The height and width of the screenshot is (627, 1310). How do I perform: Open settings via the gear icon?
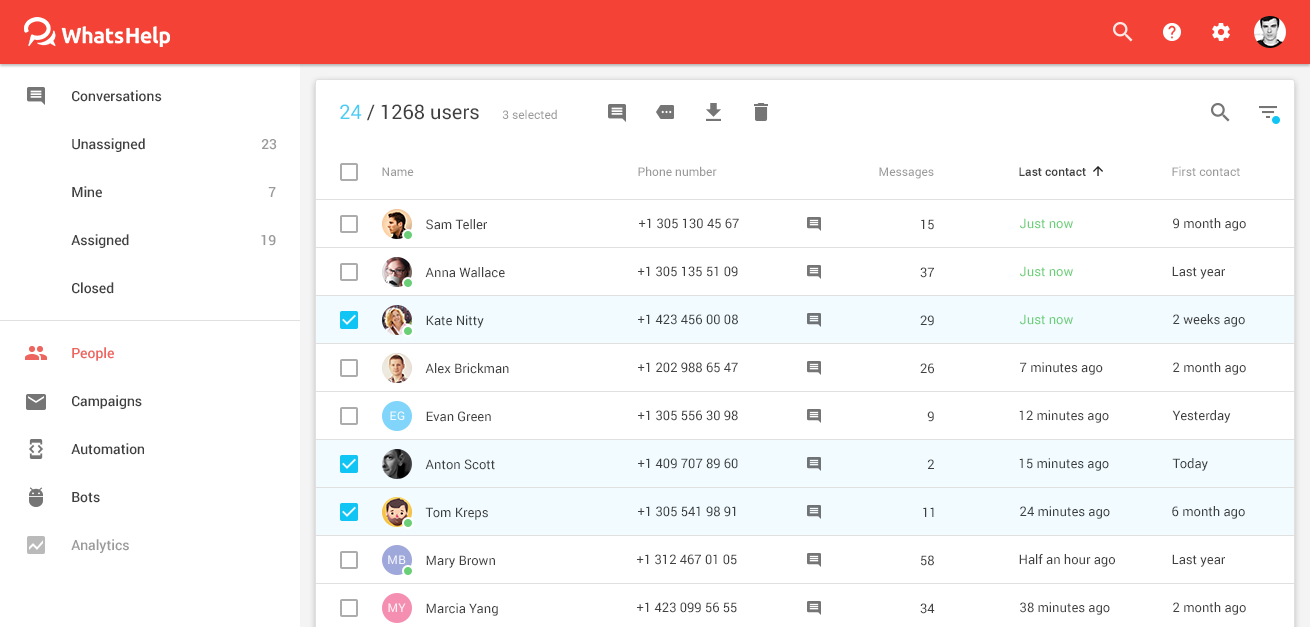pyautogui.click(x=1221, y=32)
